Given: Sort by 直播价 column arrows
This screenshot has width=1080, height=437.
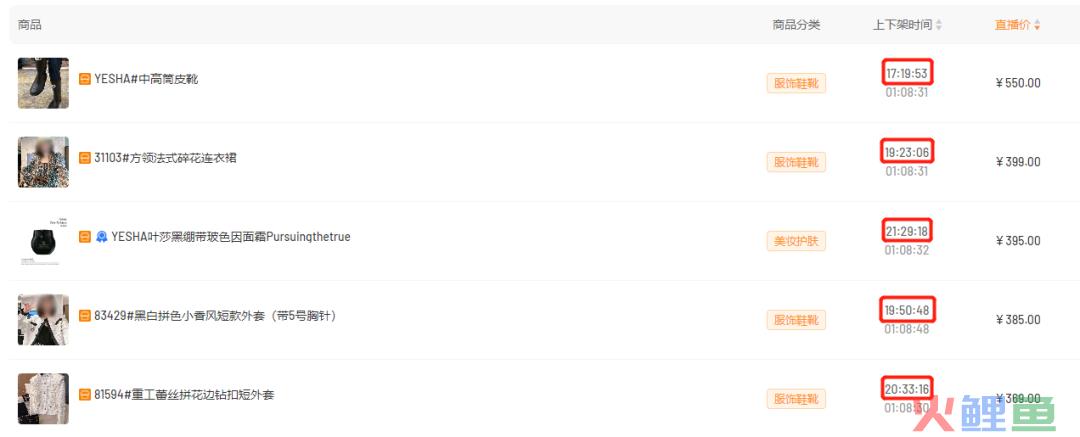Looking at the screenshot, I should click(1037, 25).
